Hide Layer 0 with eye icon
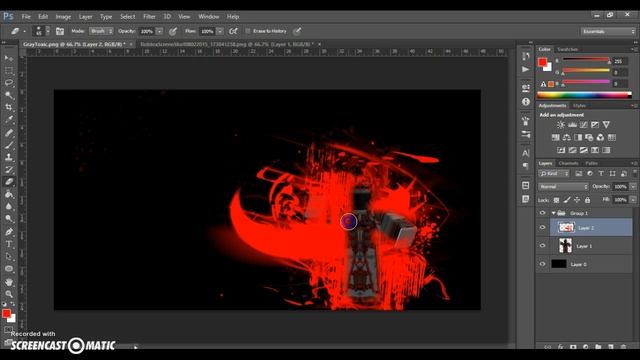The image size is (640, 360). [x=542, y=264]
